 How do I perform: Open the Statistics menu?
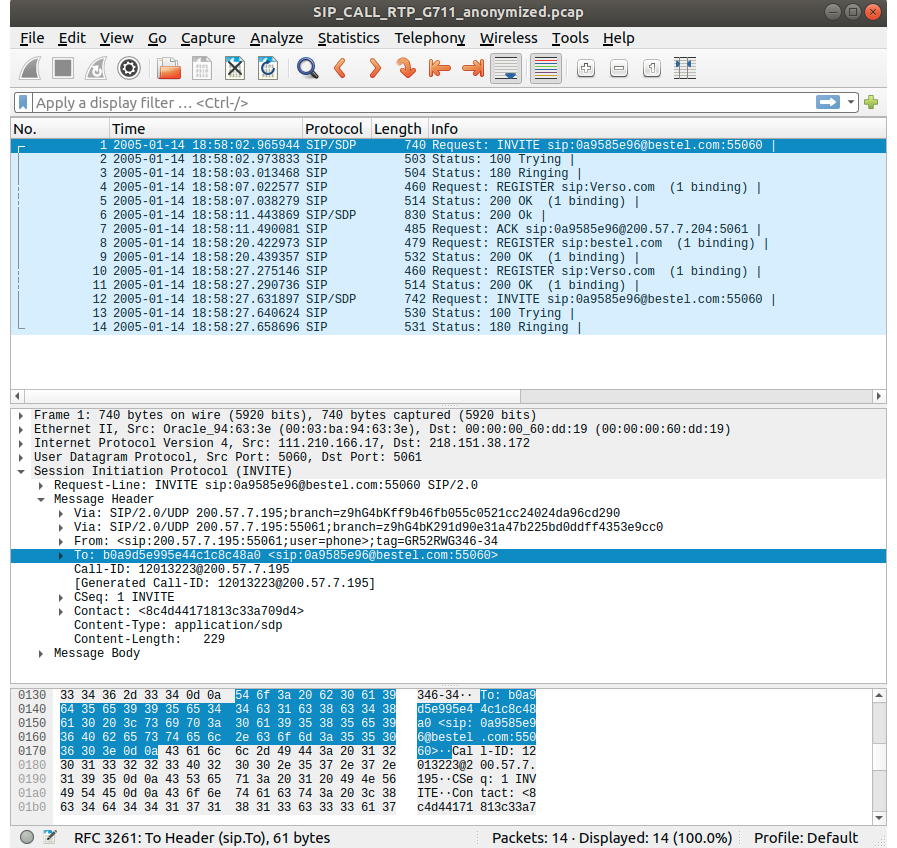[x=348, y=38]
